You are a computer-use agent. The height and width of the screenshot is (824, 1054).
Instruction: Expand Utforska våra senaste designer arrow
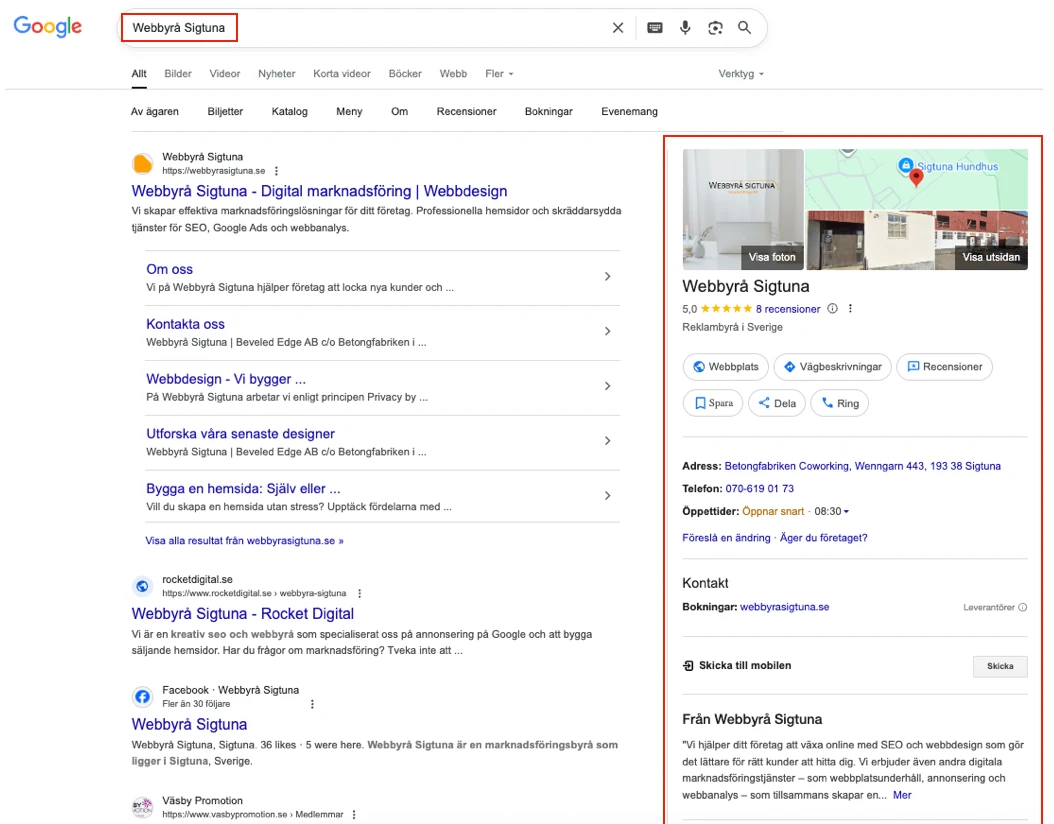607,441
